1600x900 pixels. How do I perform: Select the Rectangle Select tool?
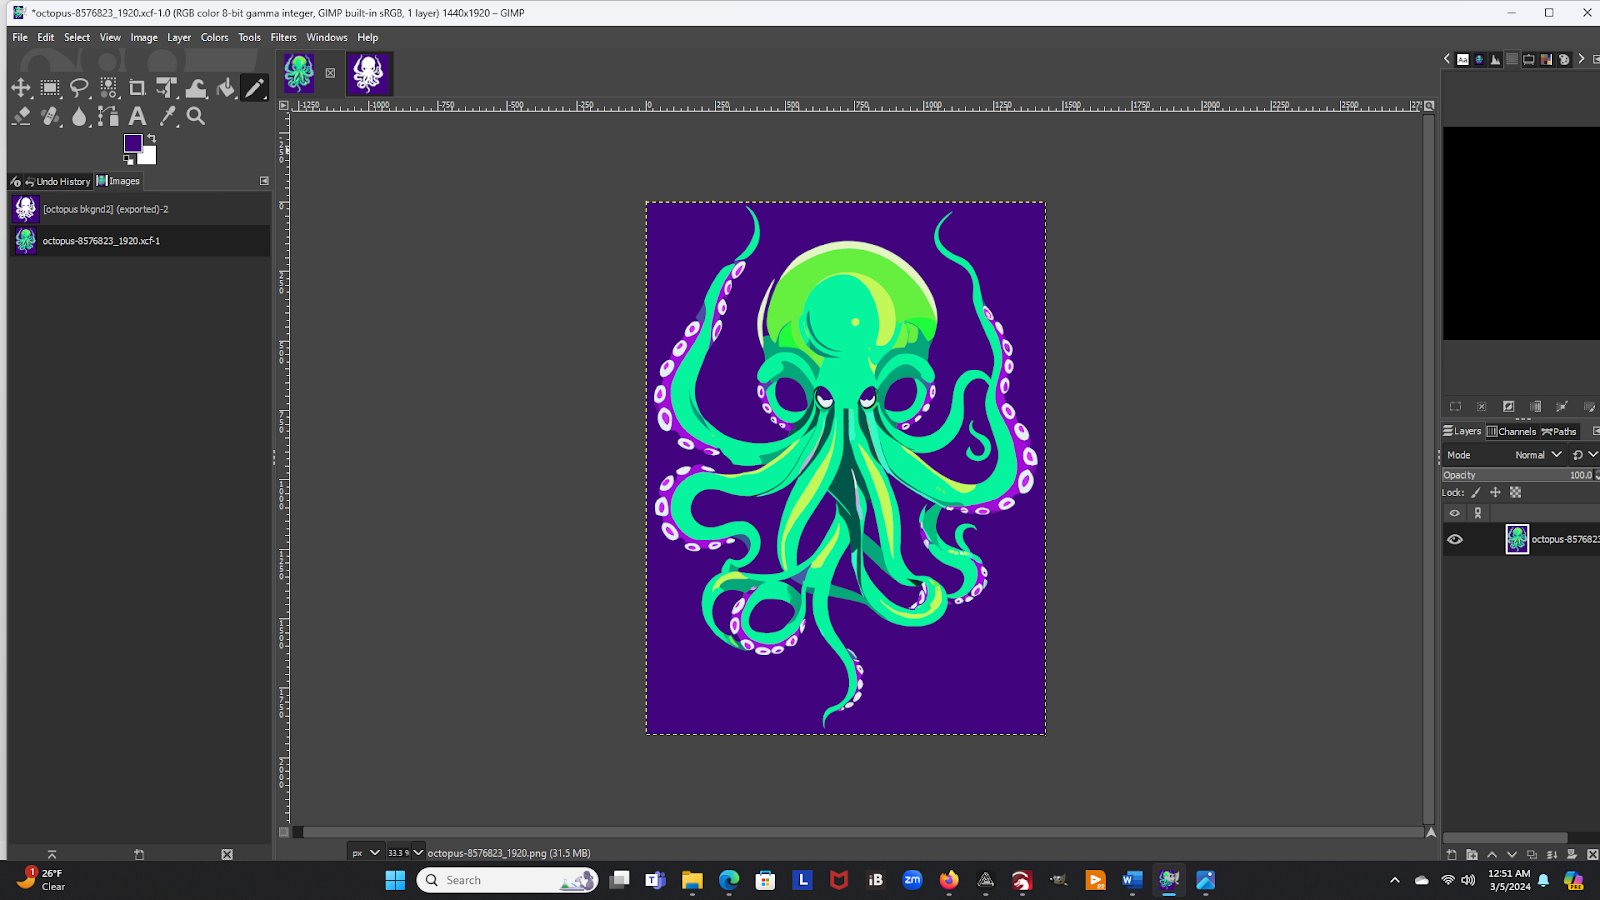click(x=50, y=88)
